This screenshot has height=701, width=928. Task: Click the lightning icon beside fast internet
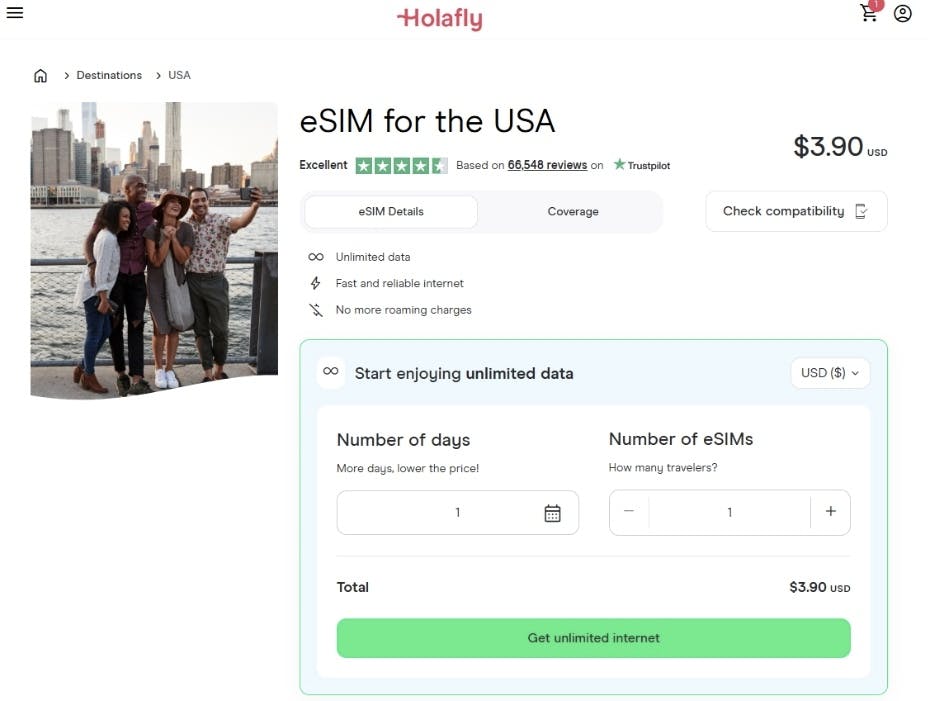coord(315,282)
